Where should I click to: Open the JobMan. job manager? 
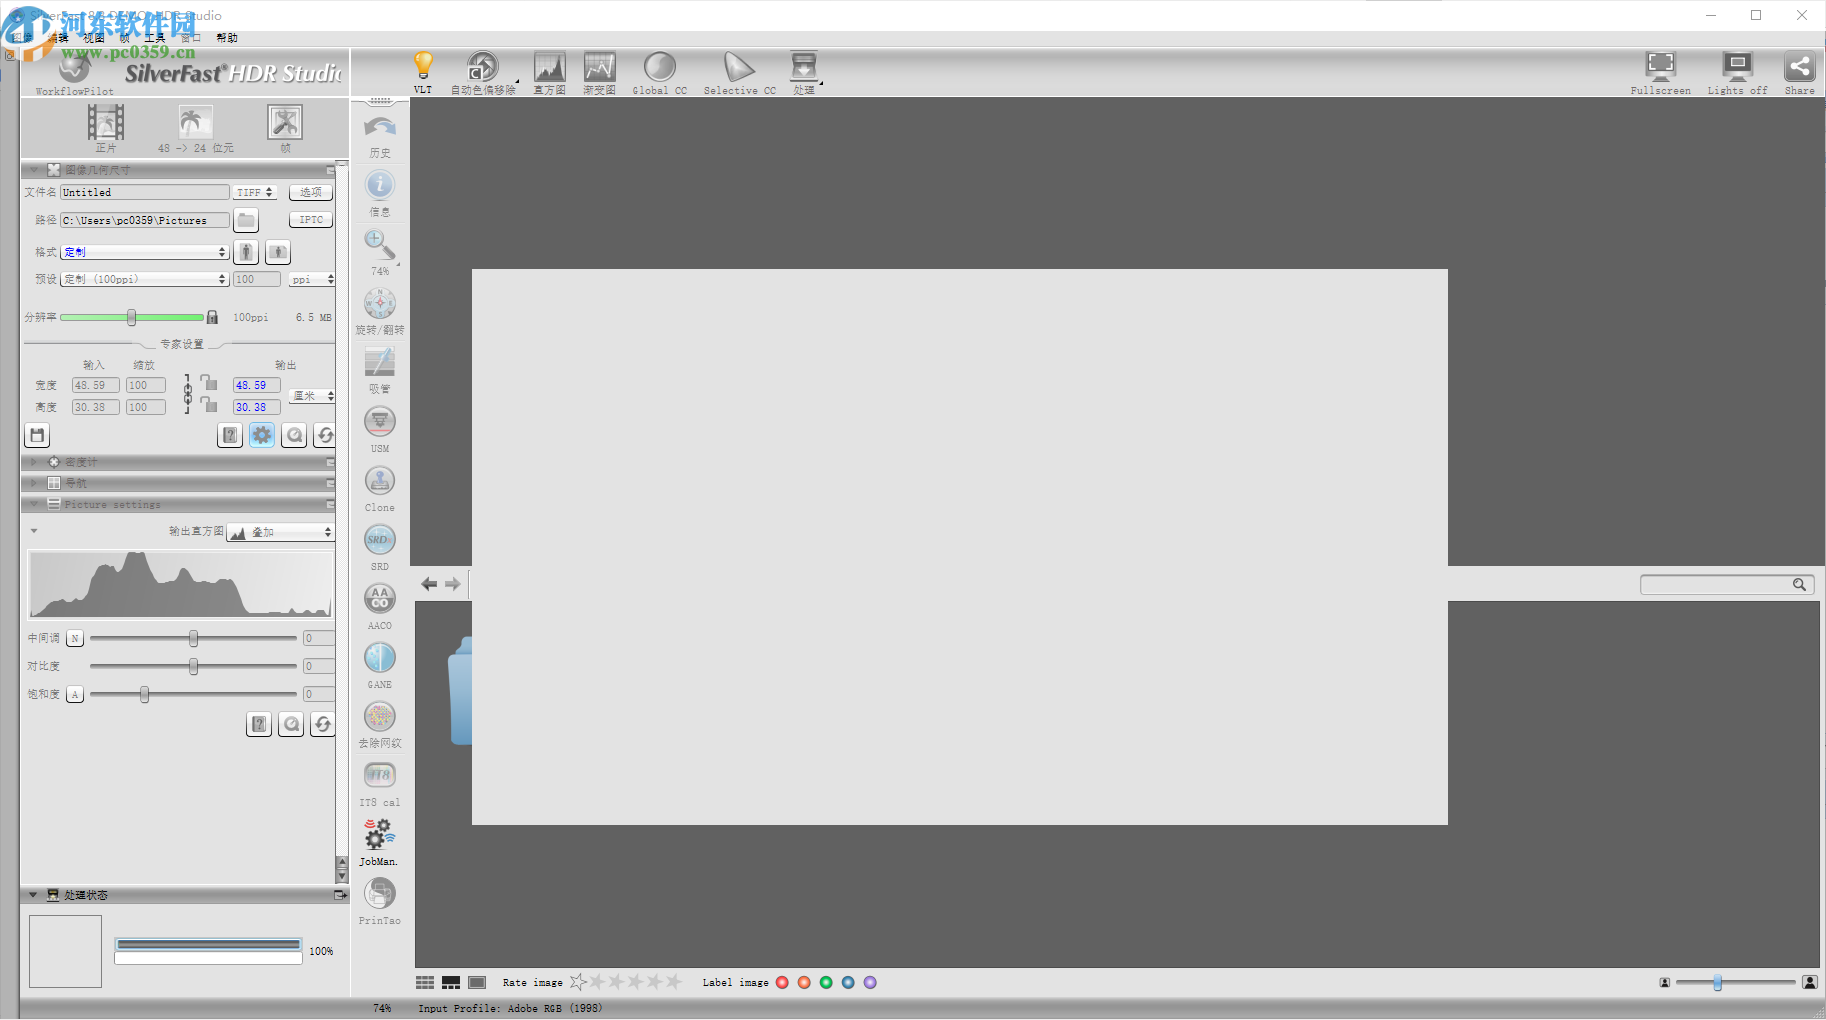[x=379, y=842]
